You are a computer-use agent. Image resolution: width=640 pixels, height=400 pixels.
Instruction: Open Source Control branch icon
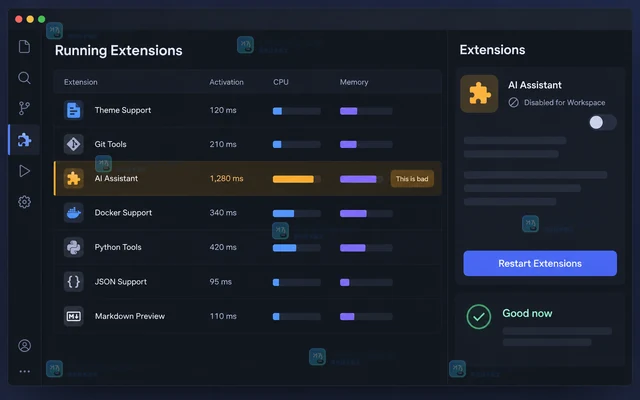24,108
